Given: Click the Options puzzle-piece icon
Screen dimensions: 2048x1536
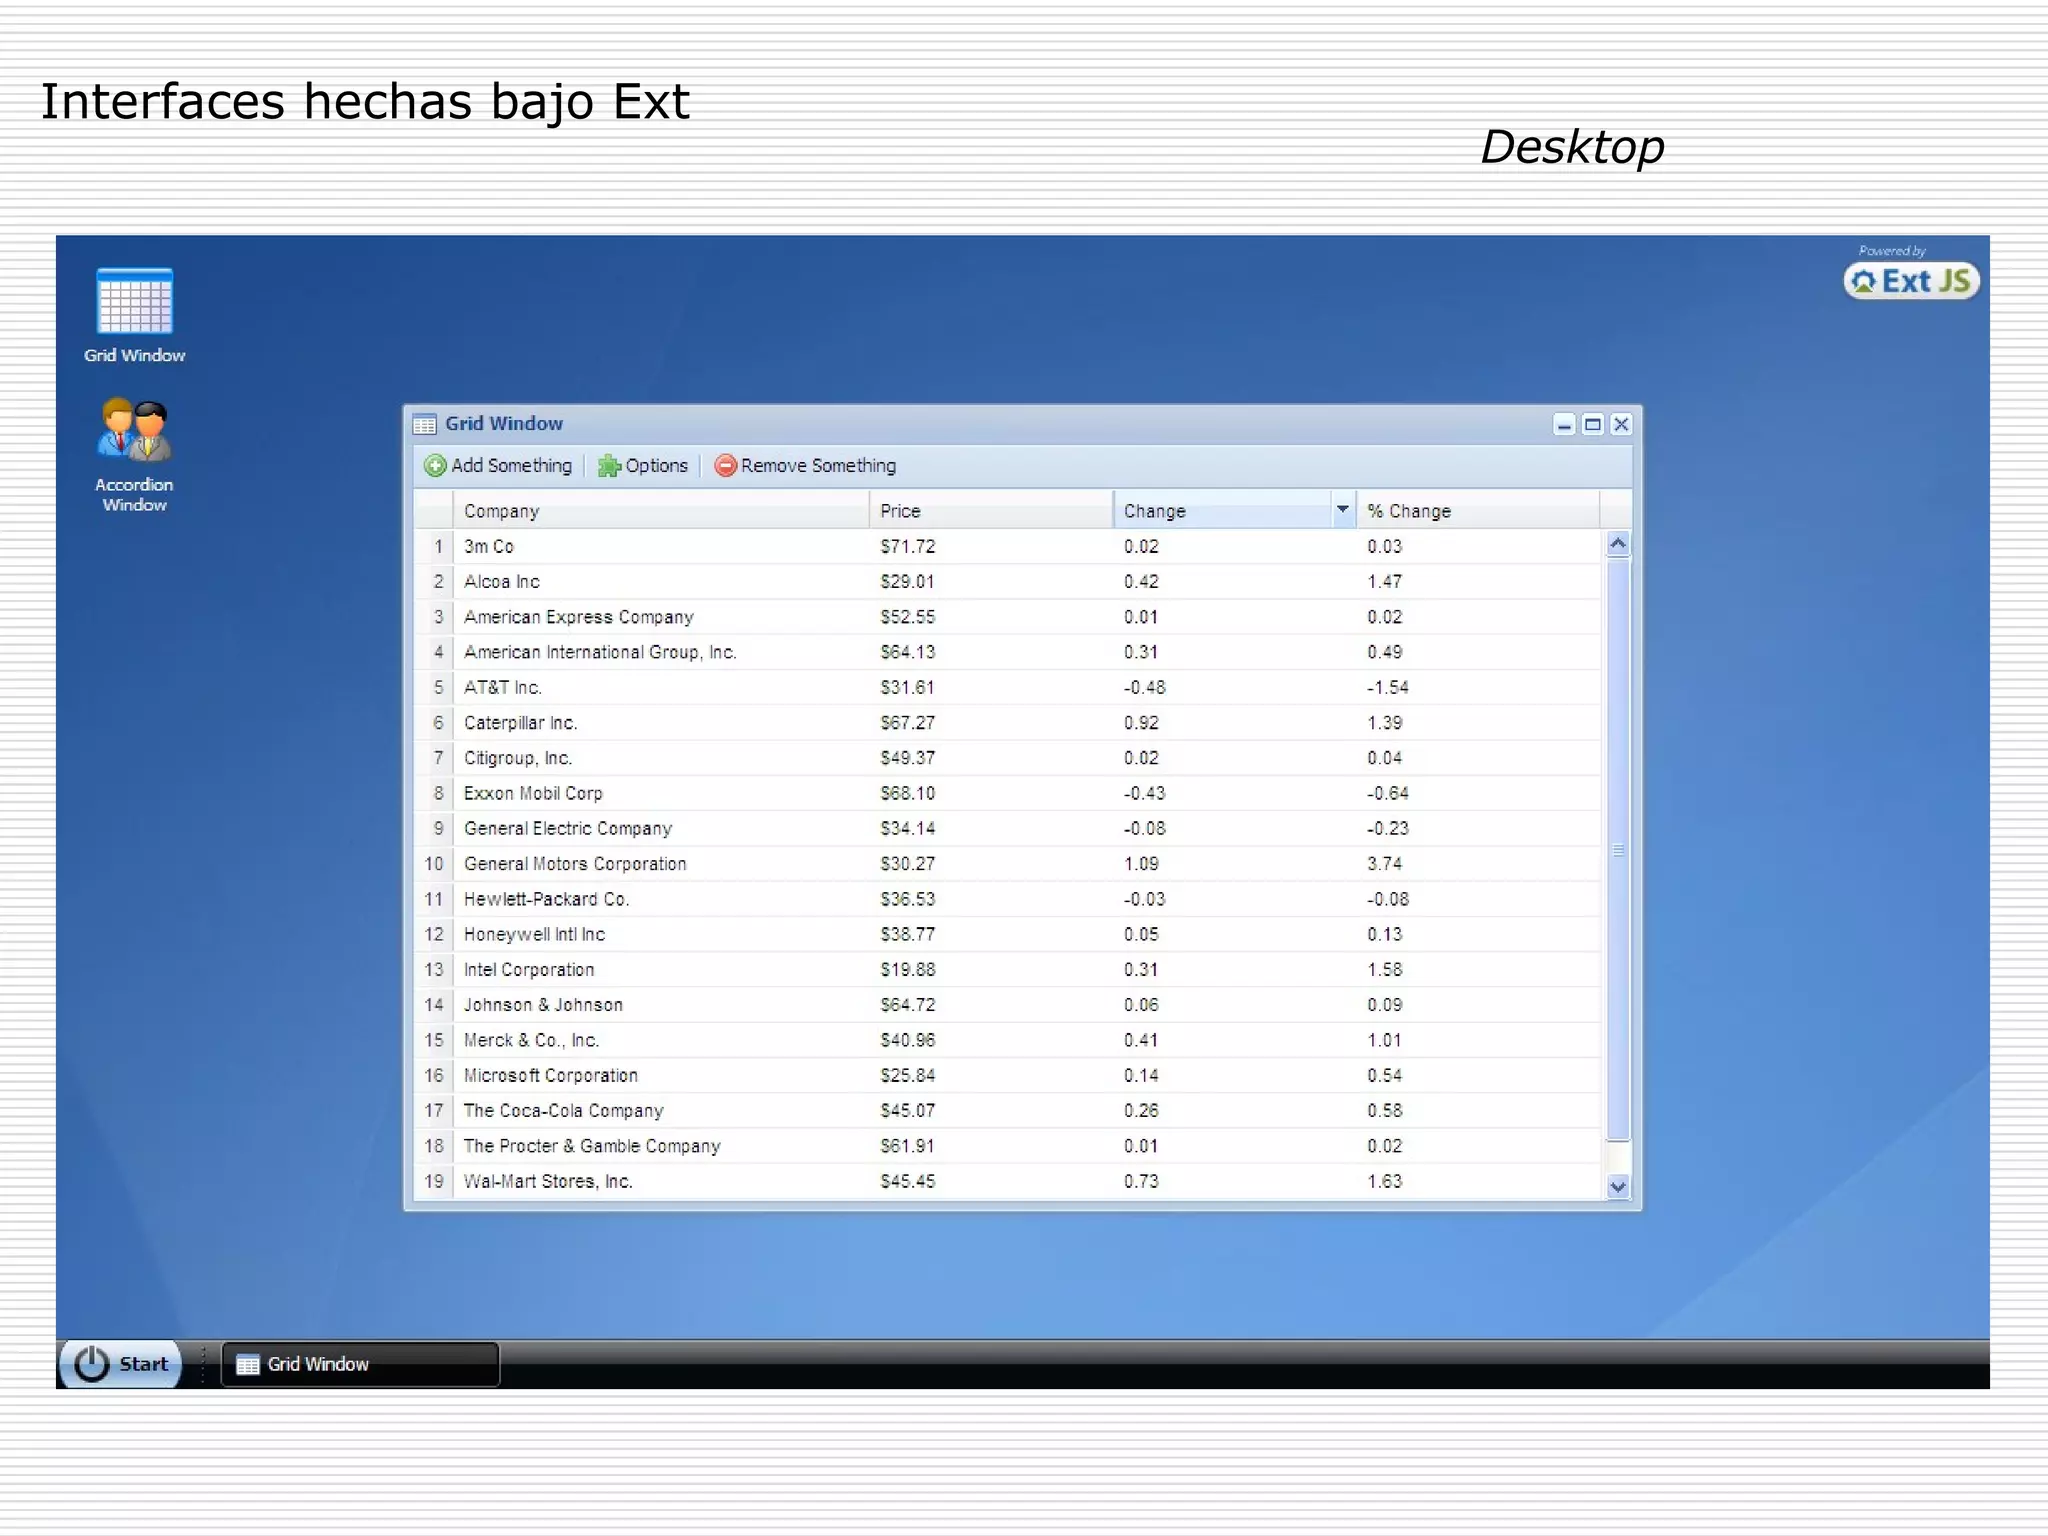Looking at the screenshot, I should tap(608, 466).
